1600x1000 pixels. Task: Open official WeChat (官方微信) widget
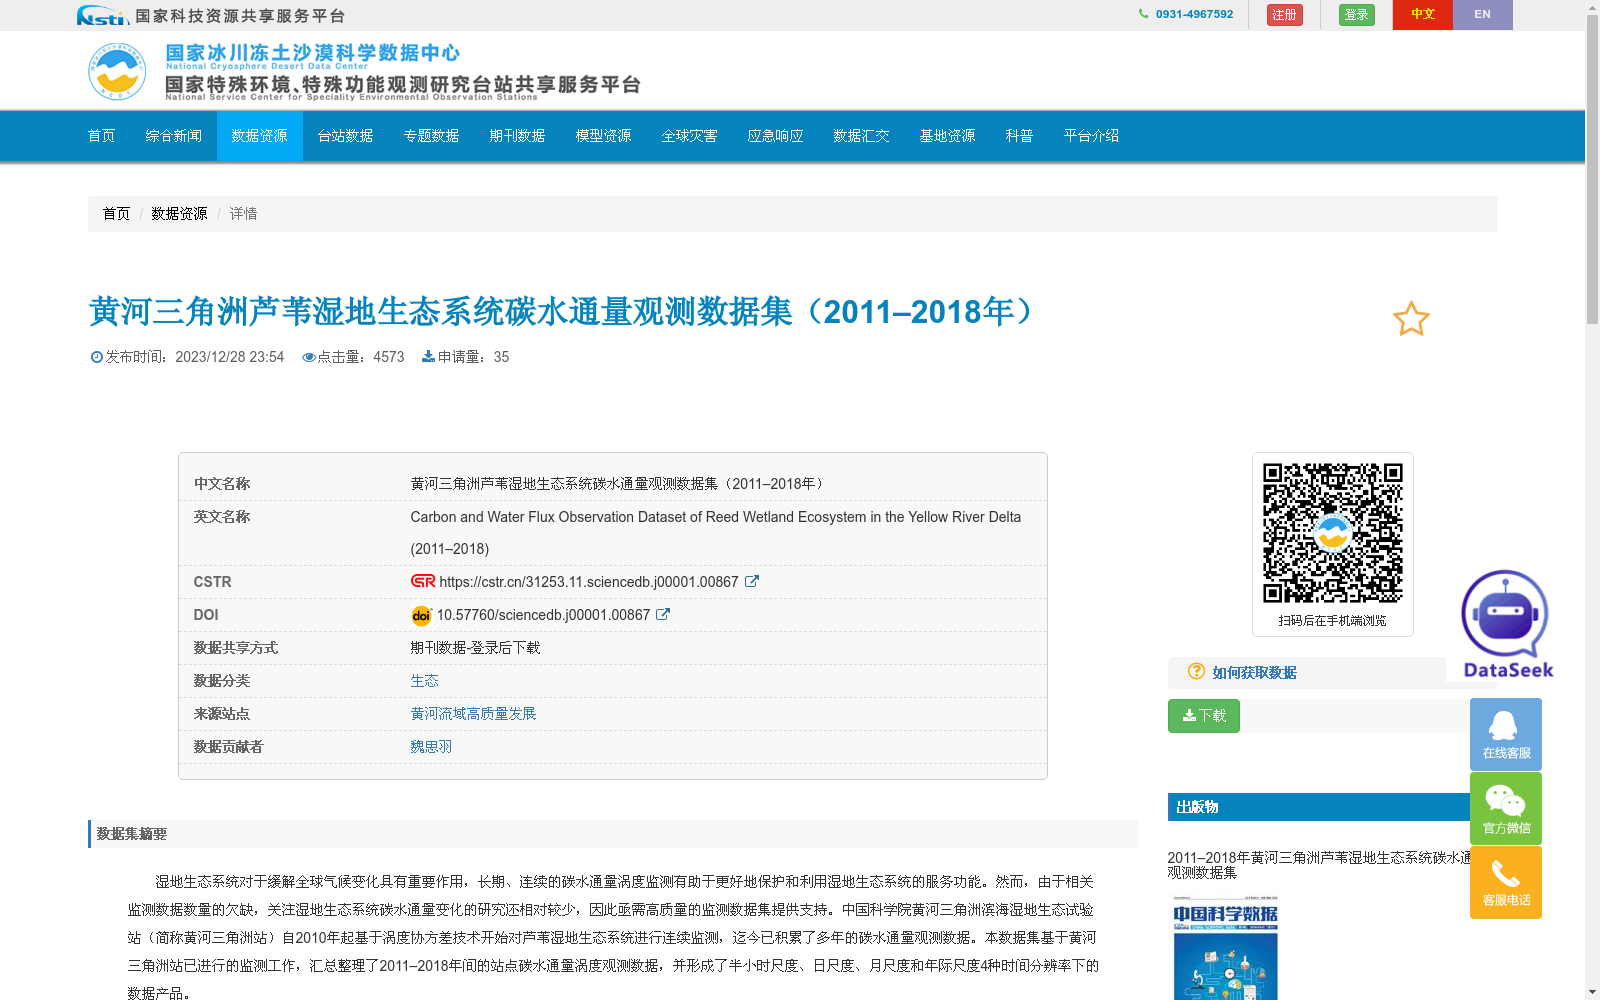1506,808
